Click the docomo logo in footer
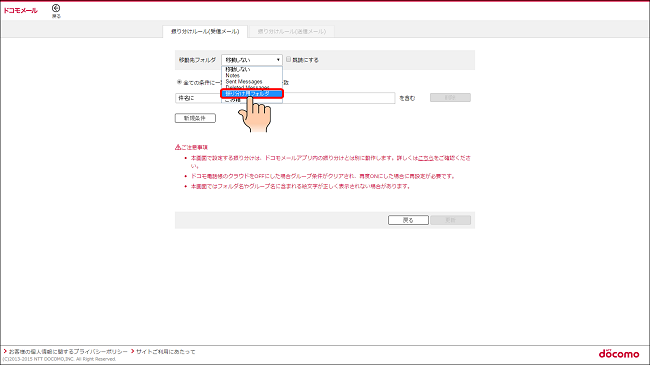This screenshot has height=365, width=650. coord(619,354)
